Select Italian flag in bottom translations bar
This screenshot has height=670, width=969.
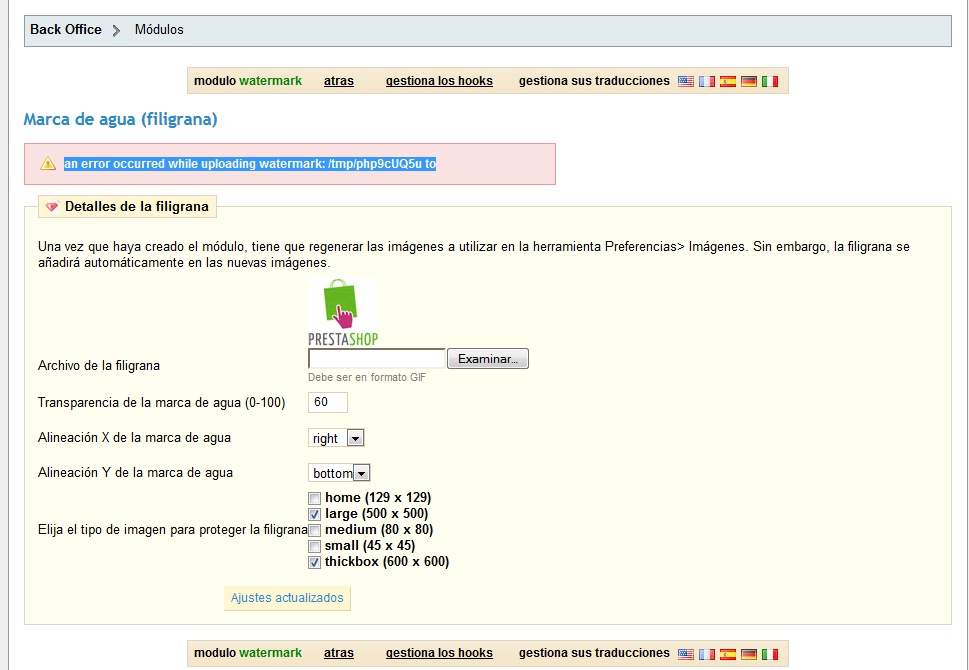pyautogui.click(x=769, y=654)
